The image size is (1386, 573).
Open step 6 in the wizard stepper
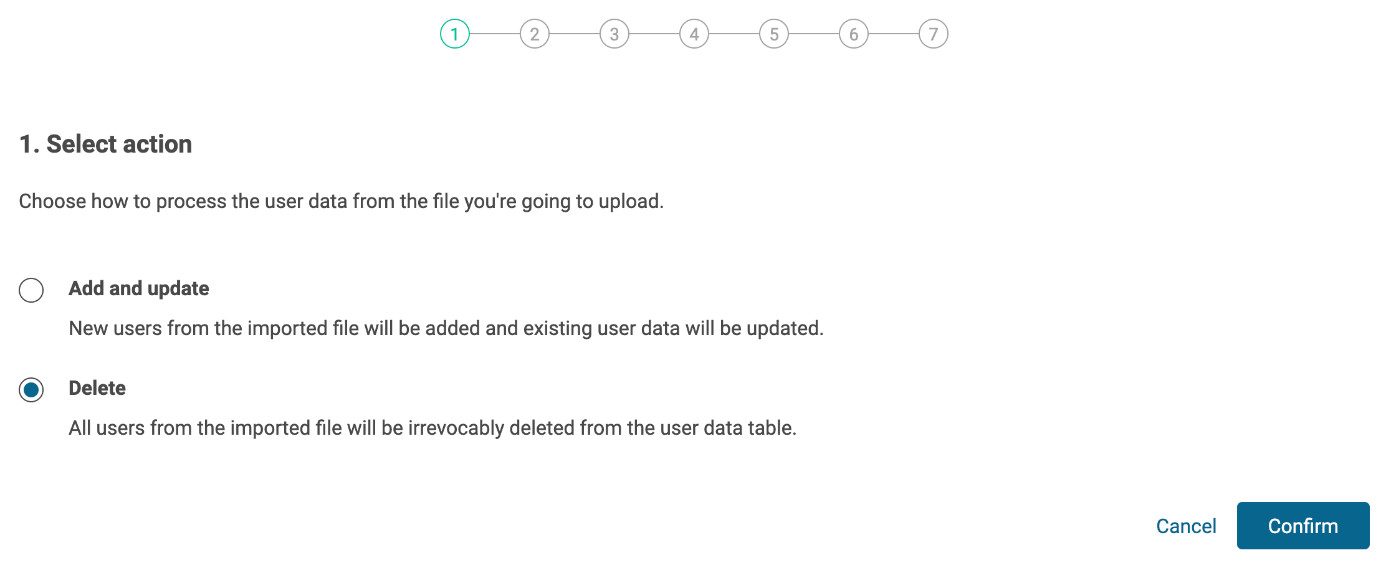pos(853,35)
